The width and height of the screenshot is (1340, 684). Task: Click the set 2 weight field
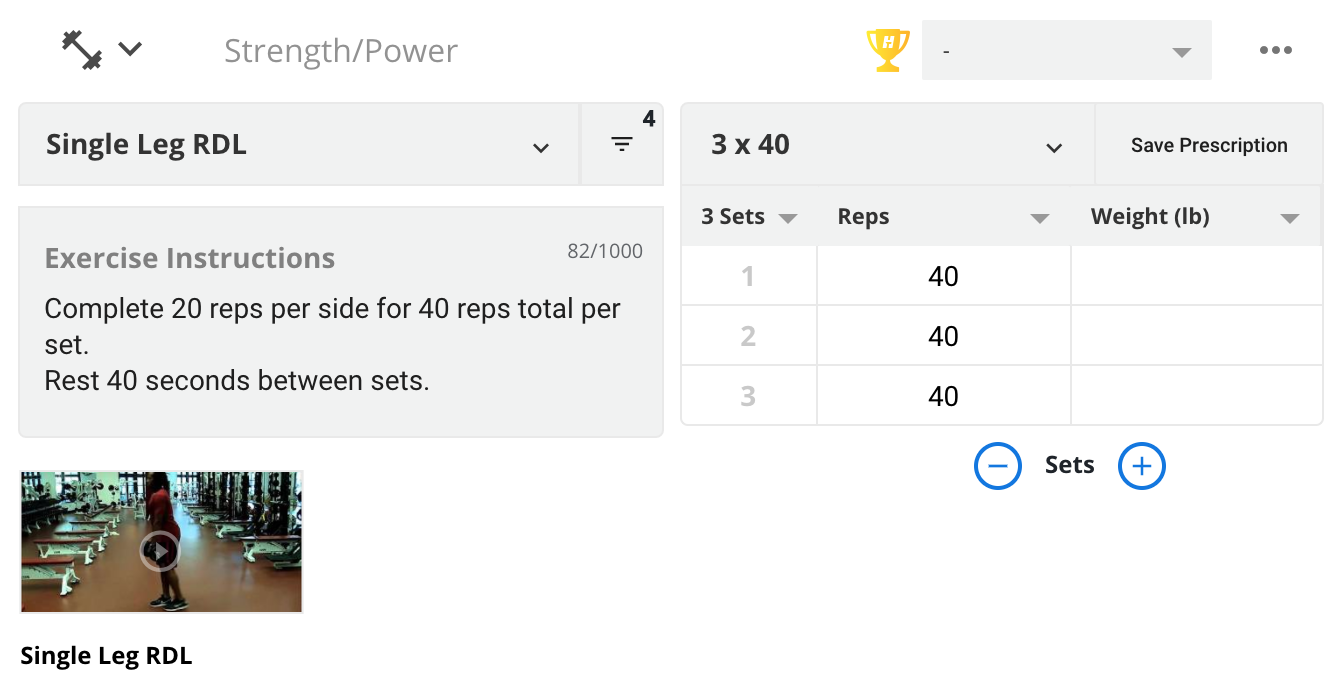tap(1196, 336)
